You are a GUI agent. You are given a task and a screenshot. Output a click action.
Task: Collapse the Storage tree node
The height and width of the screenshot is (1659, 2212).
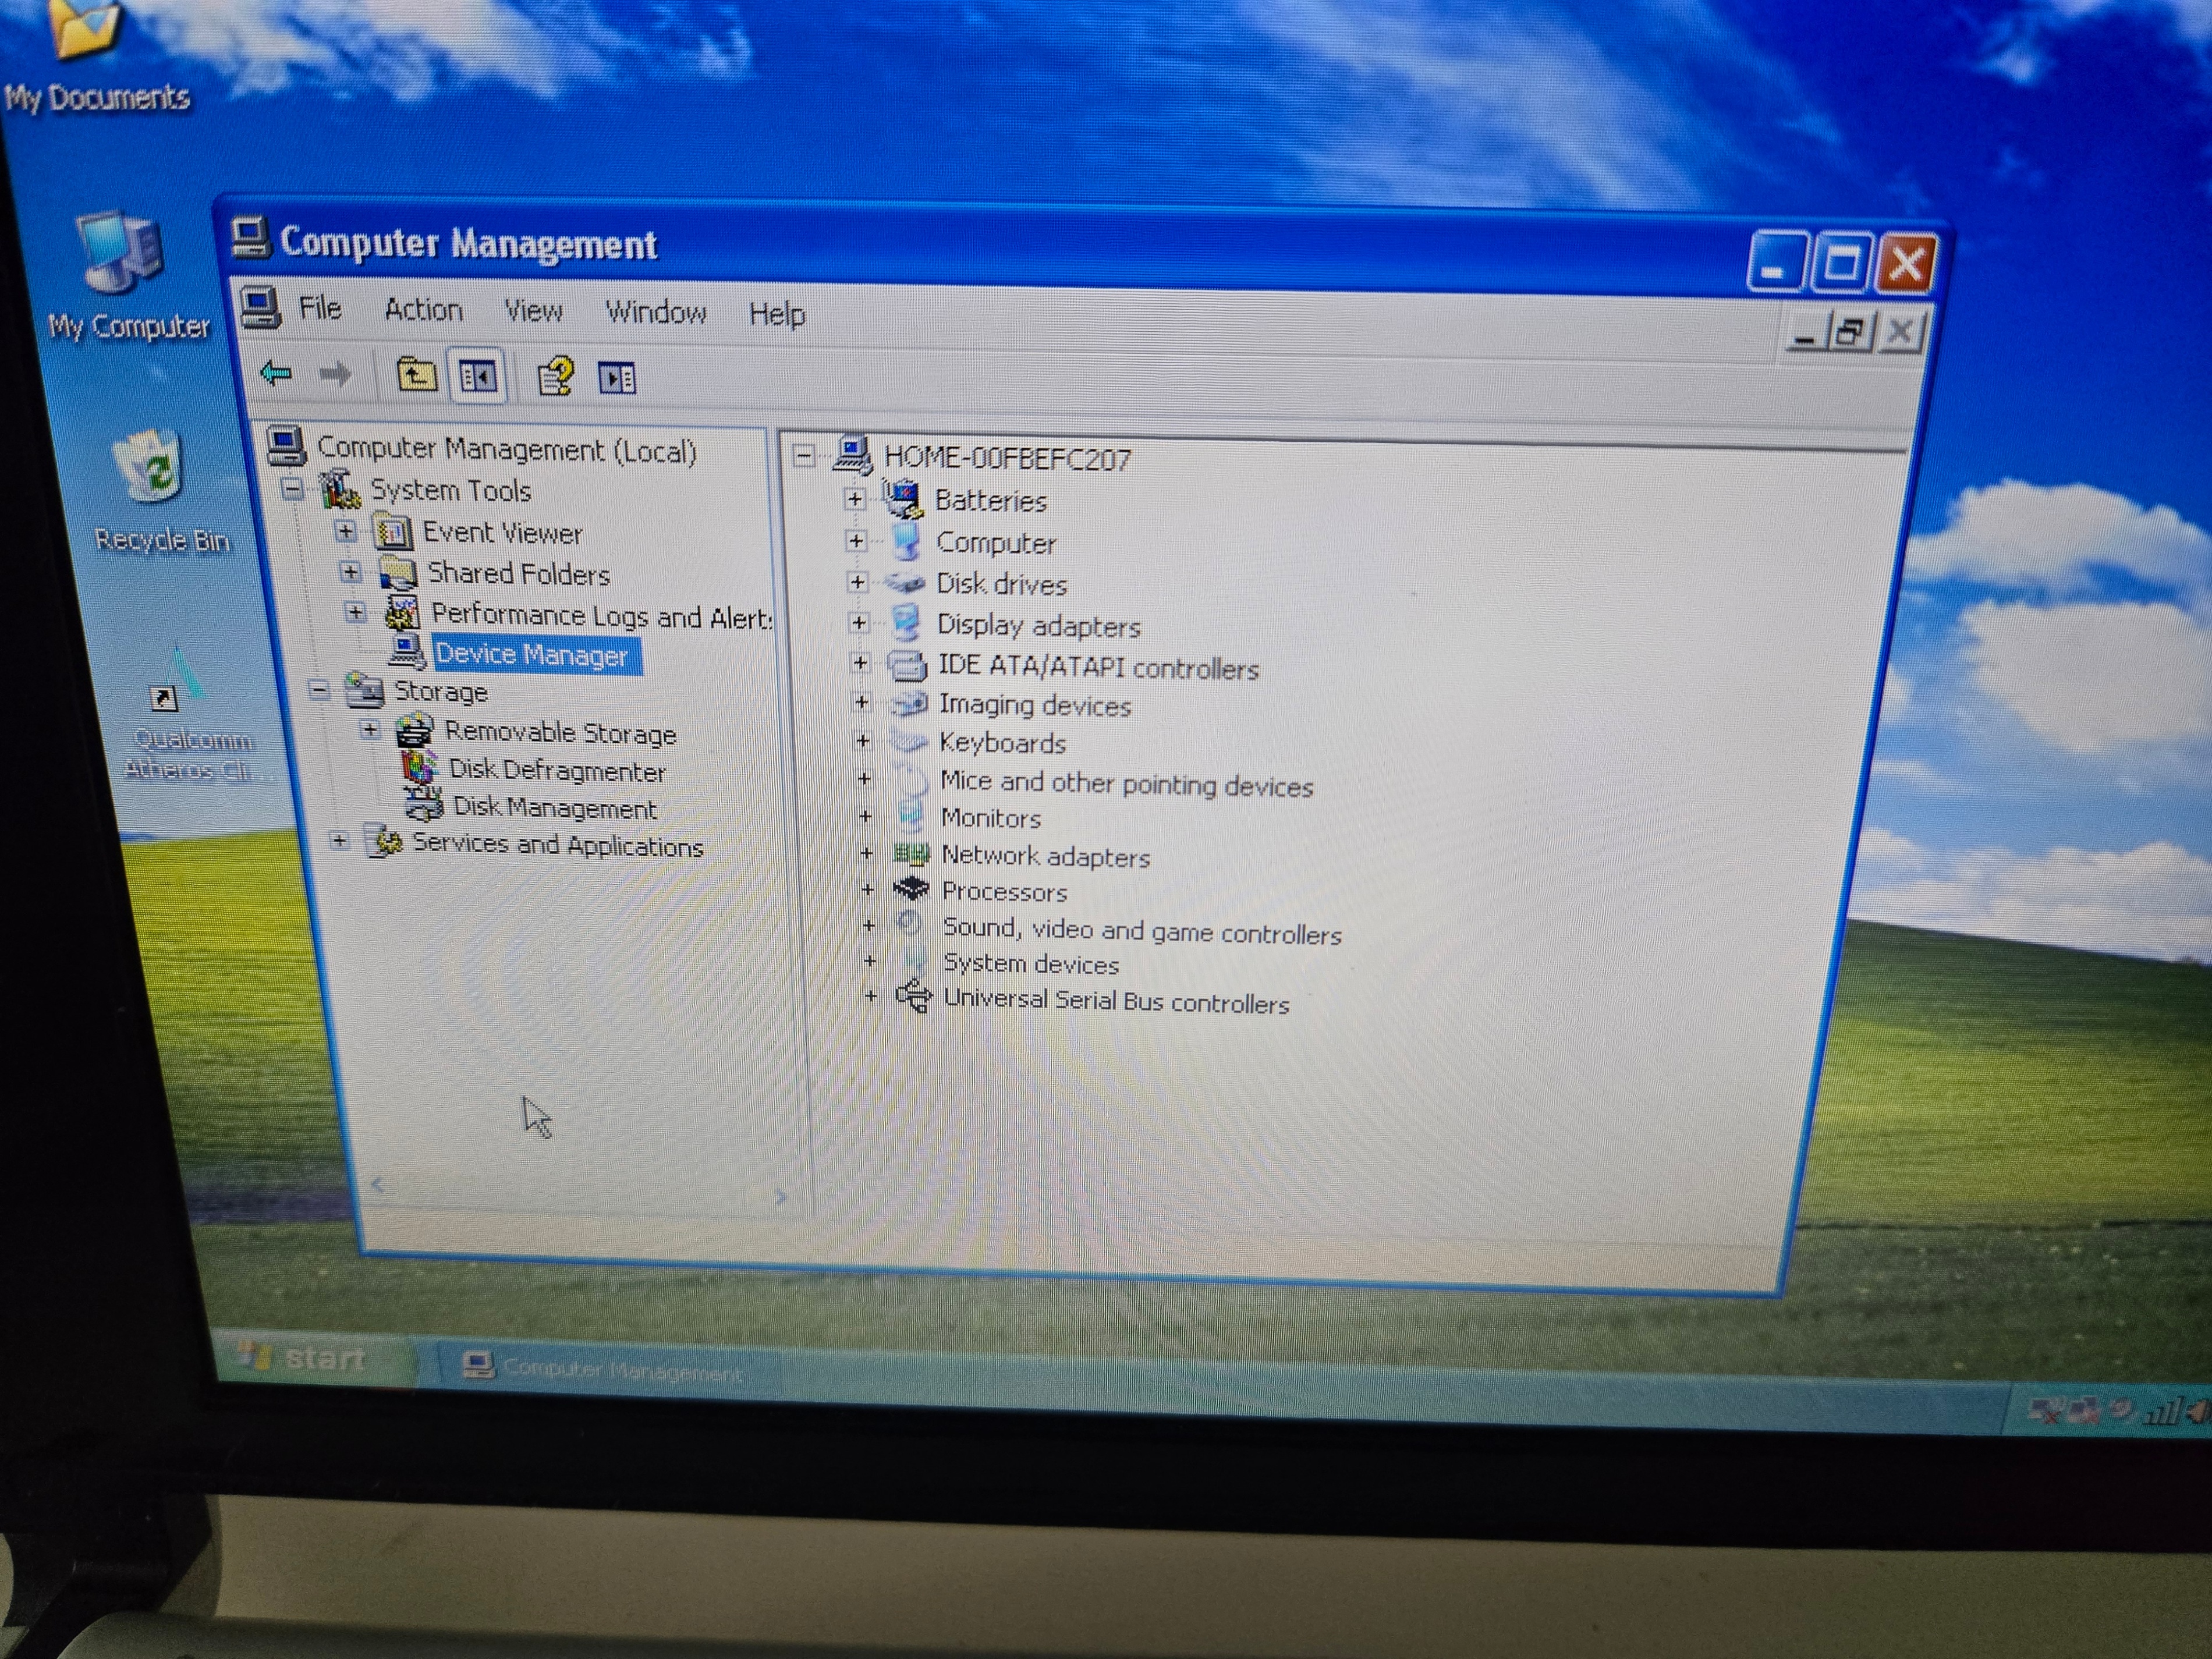coord(319,689)
